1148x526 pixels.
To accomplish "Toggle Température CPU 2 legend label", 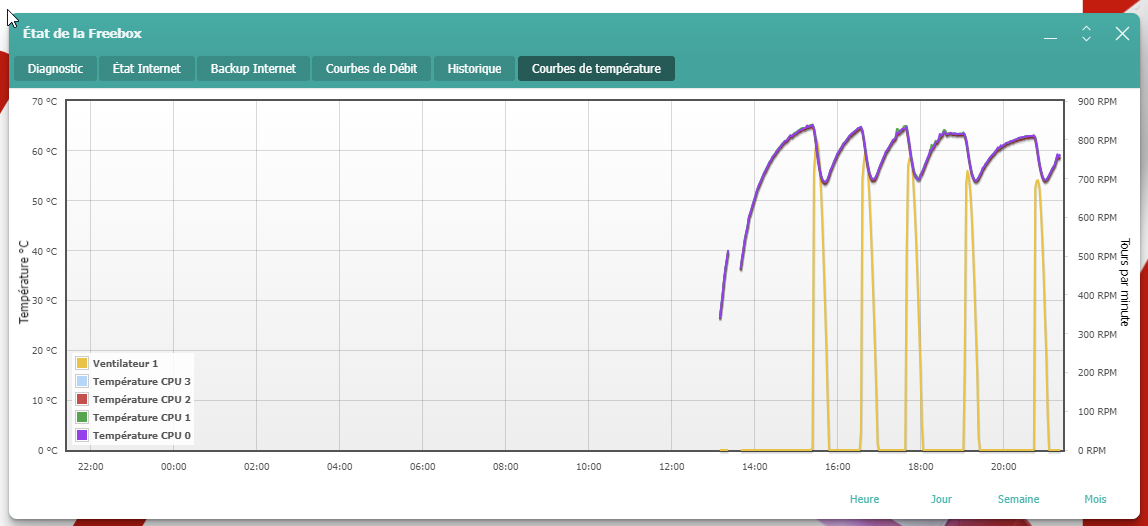I will 142,399.
